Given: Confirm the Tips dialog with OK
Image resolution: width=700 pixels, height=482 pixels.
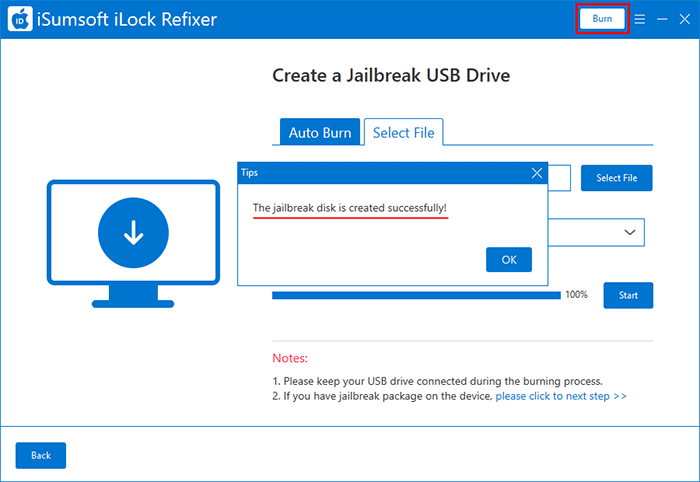Looking at the screenshot, I should (509, 260).
